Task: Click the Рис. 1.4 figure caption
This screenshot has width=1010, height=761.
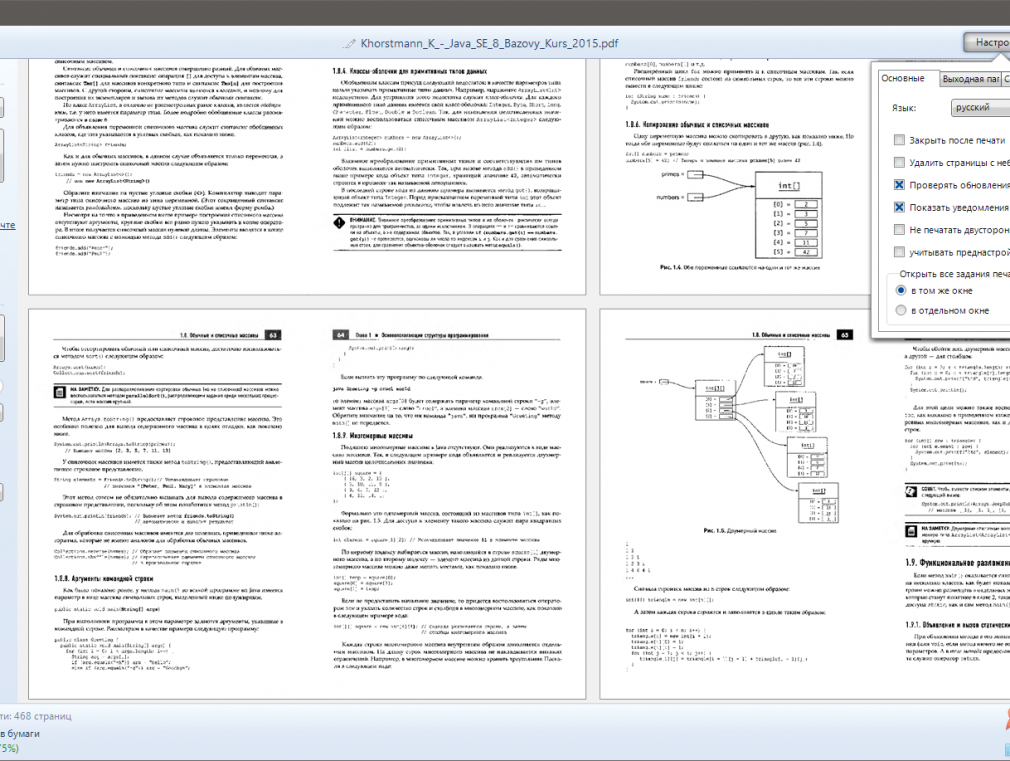Action: pyautogui.click(x=740, y=267)
